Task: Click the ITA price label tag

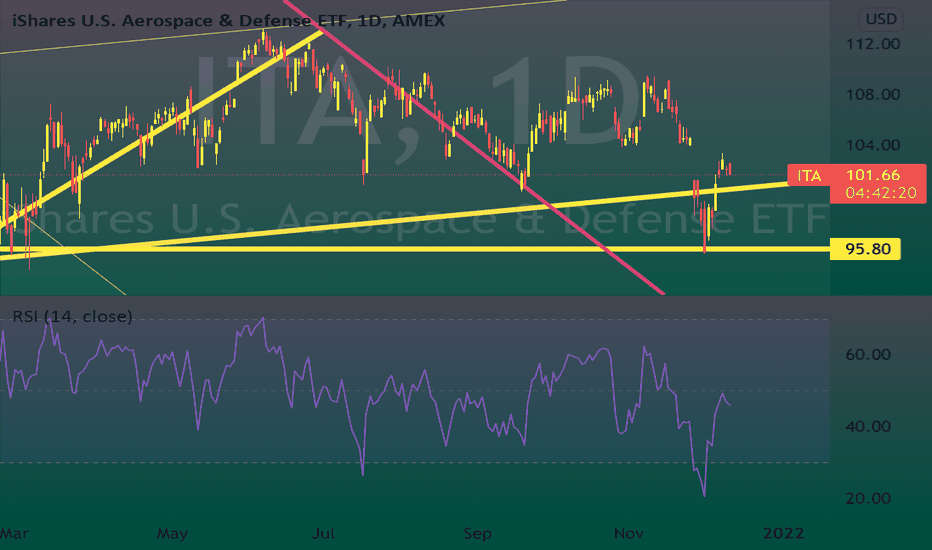Action: (809, 175)
